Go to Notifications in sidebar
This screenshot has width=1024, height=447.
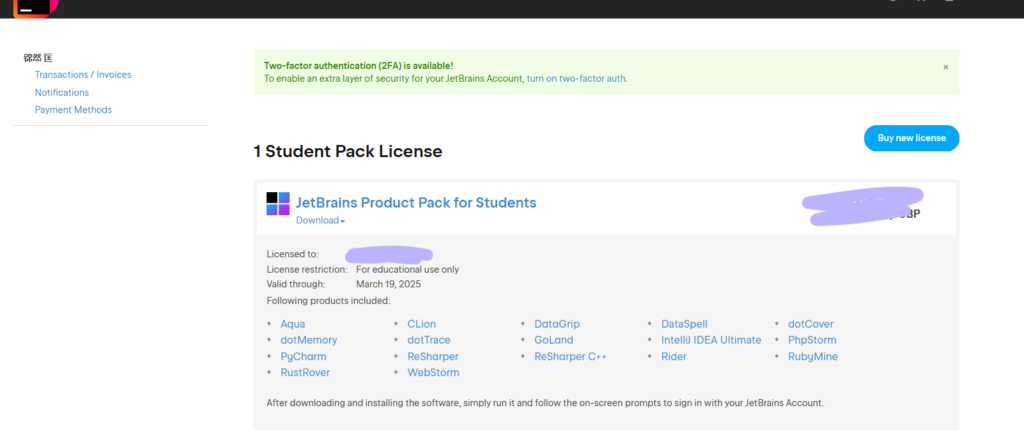(62, 92)
